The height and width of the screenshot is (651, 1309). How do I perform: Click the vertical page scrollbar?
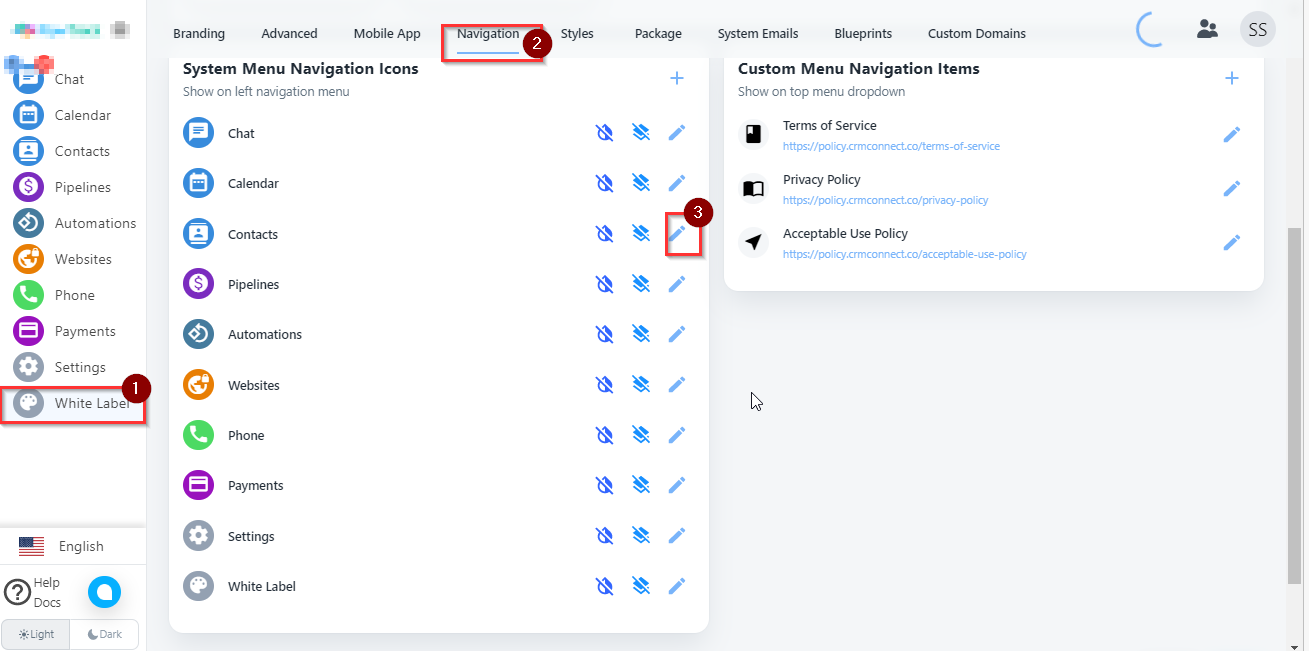(x=1295, y=400)
